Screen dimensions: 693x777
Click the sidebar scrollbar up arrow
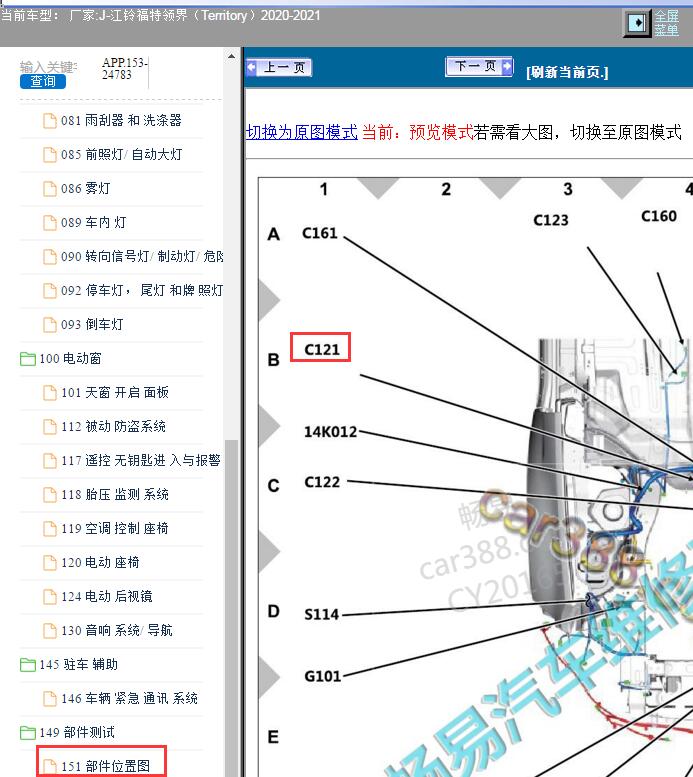coord(231,56)
